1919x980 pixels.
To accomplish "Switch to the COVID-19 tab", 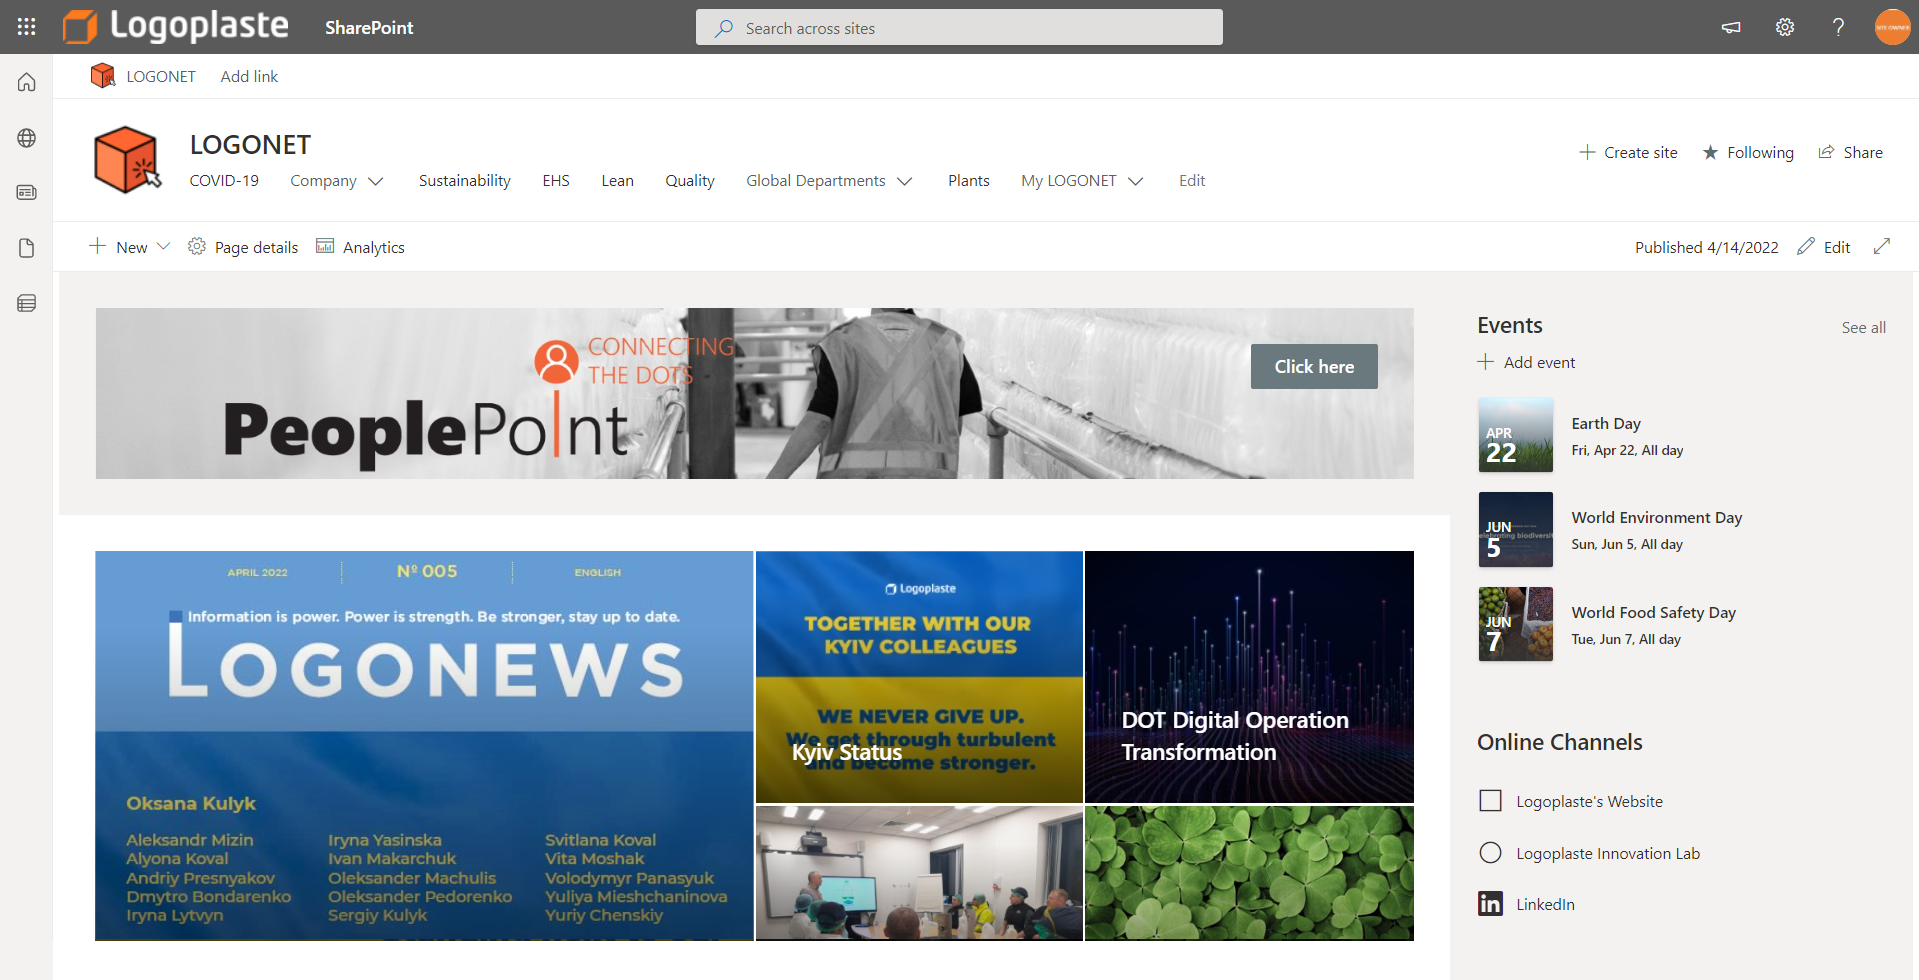I will 223,180.
